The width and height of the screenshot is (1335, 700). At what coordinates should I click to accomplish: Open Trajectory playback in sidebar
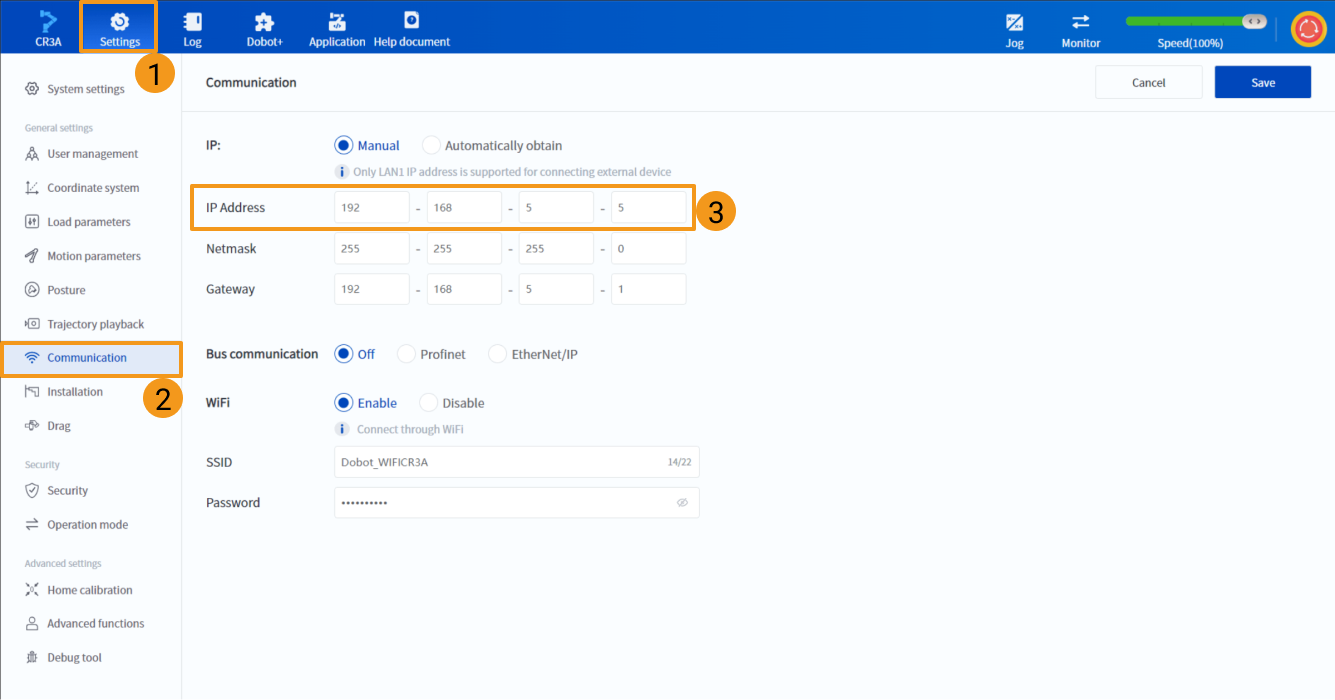[x=95, y=324]
